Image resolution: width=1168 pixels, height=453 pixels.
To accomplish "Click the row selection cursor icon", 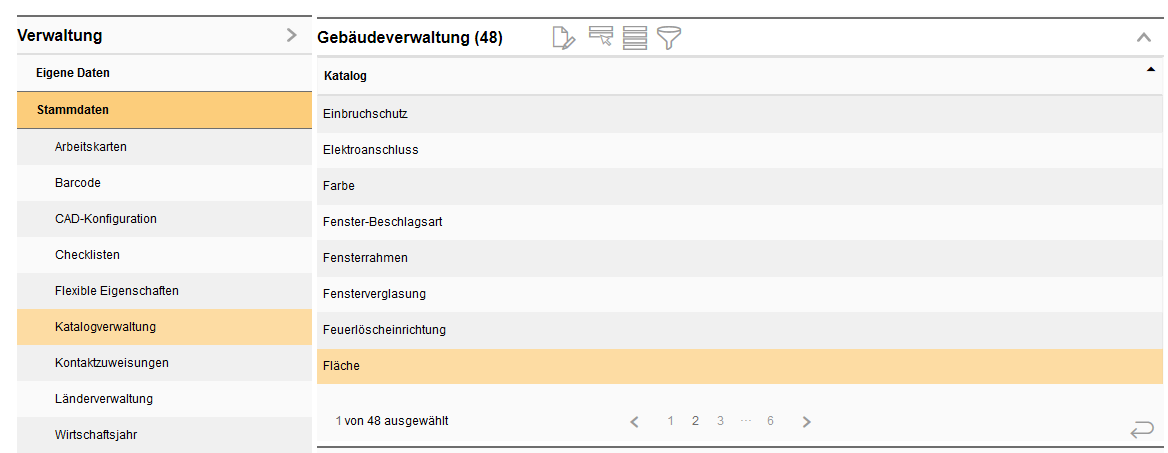I will [601, 38].
